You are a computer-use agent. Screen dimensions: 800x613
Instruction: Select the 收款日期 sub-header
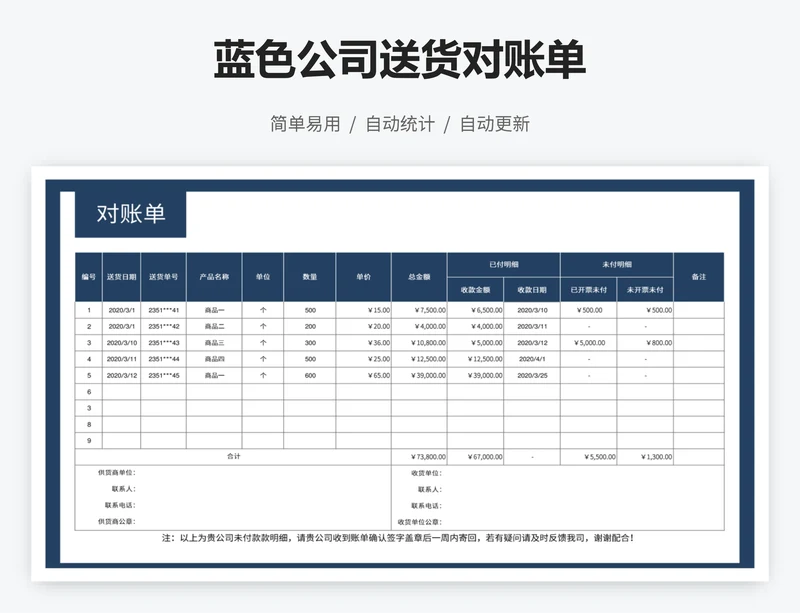click(x=532, y=290)
